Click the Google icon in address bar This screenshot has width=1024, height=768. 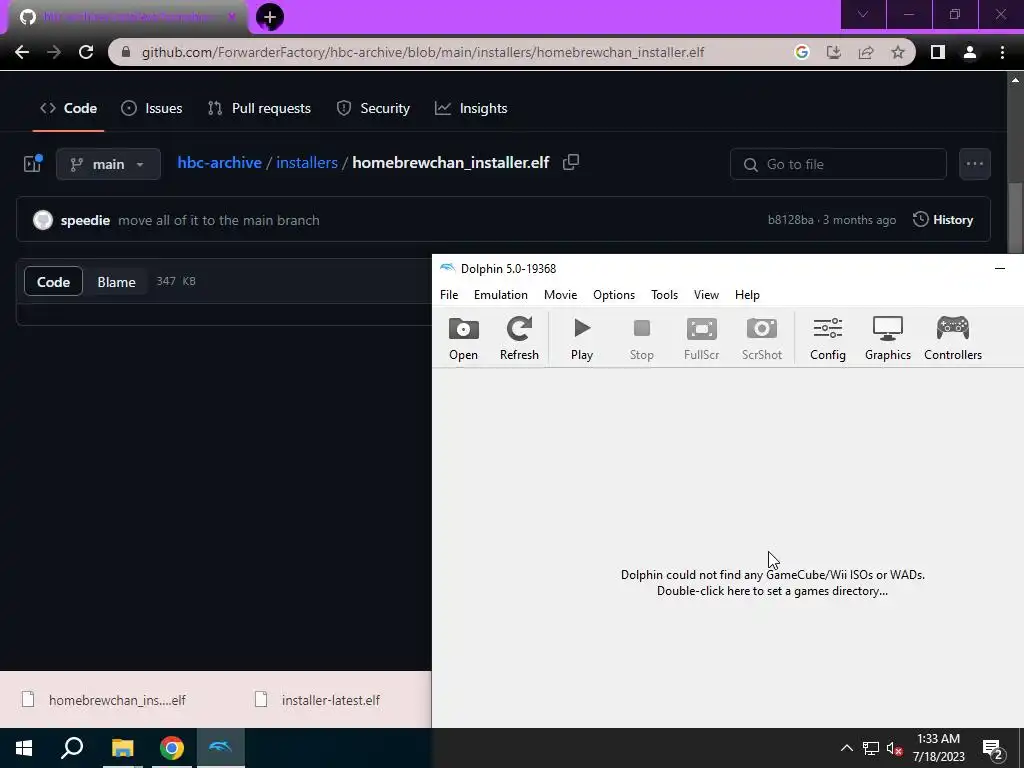click(x=802, y=52)
